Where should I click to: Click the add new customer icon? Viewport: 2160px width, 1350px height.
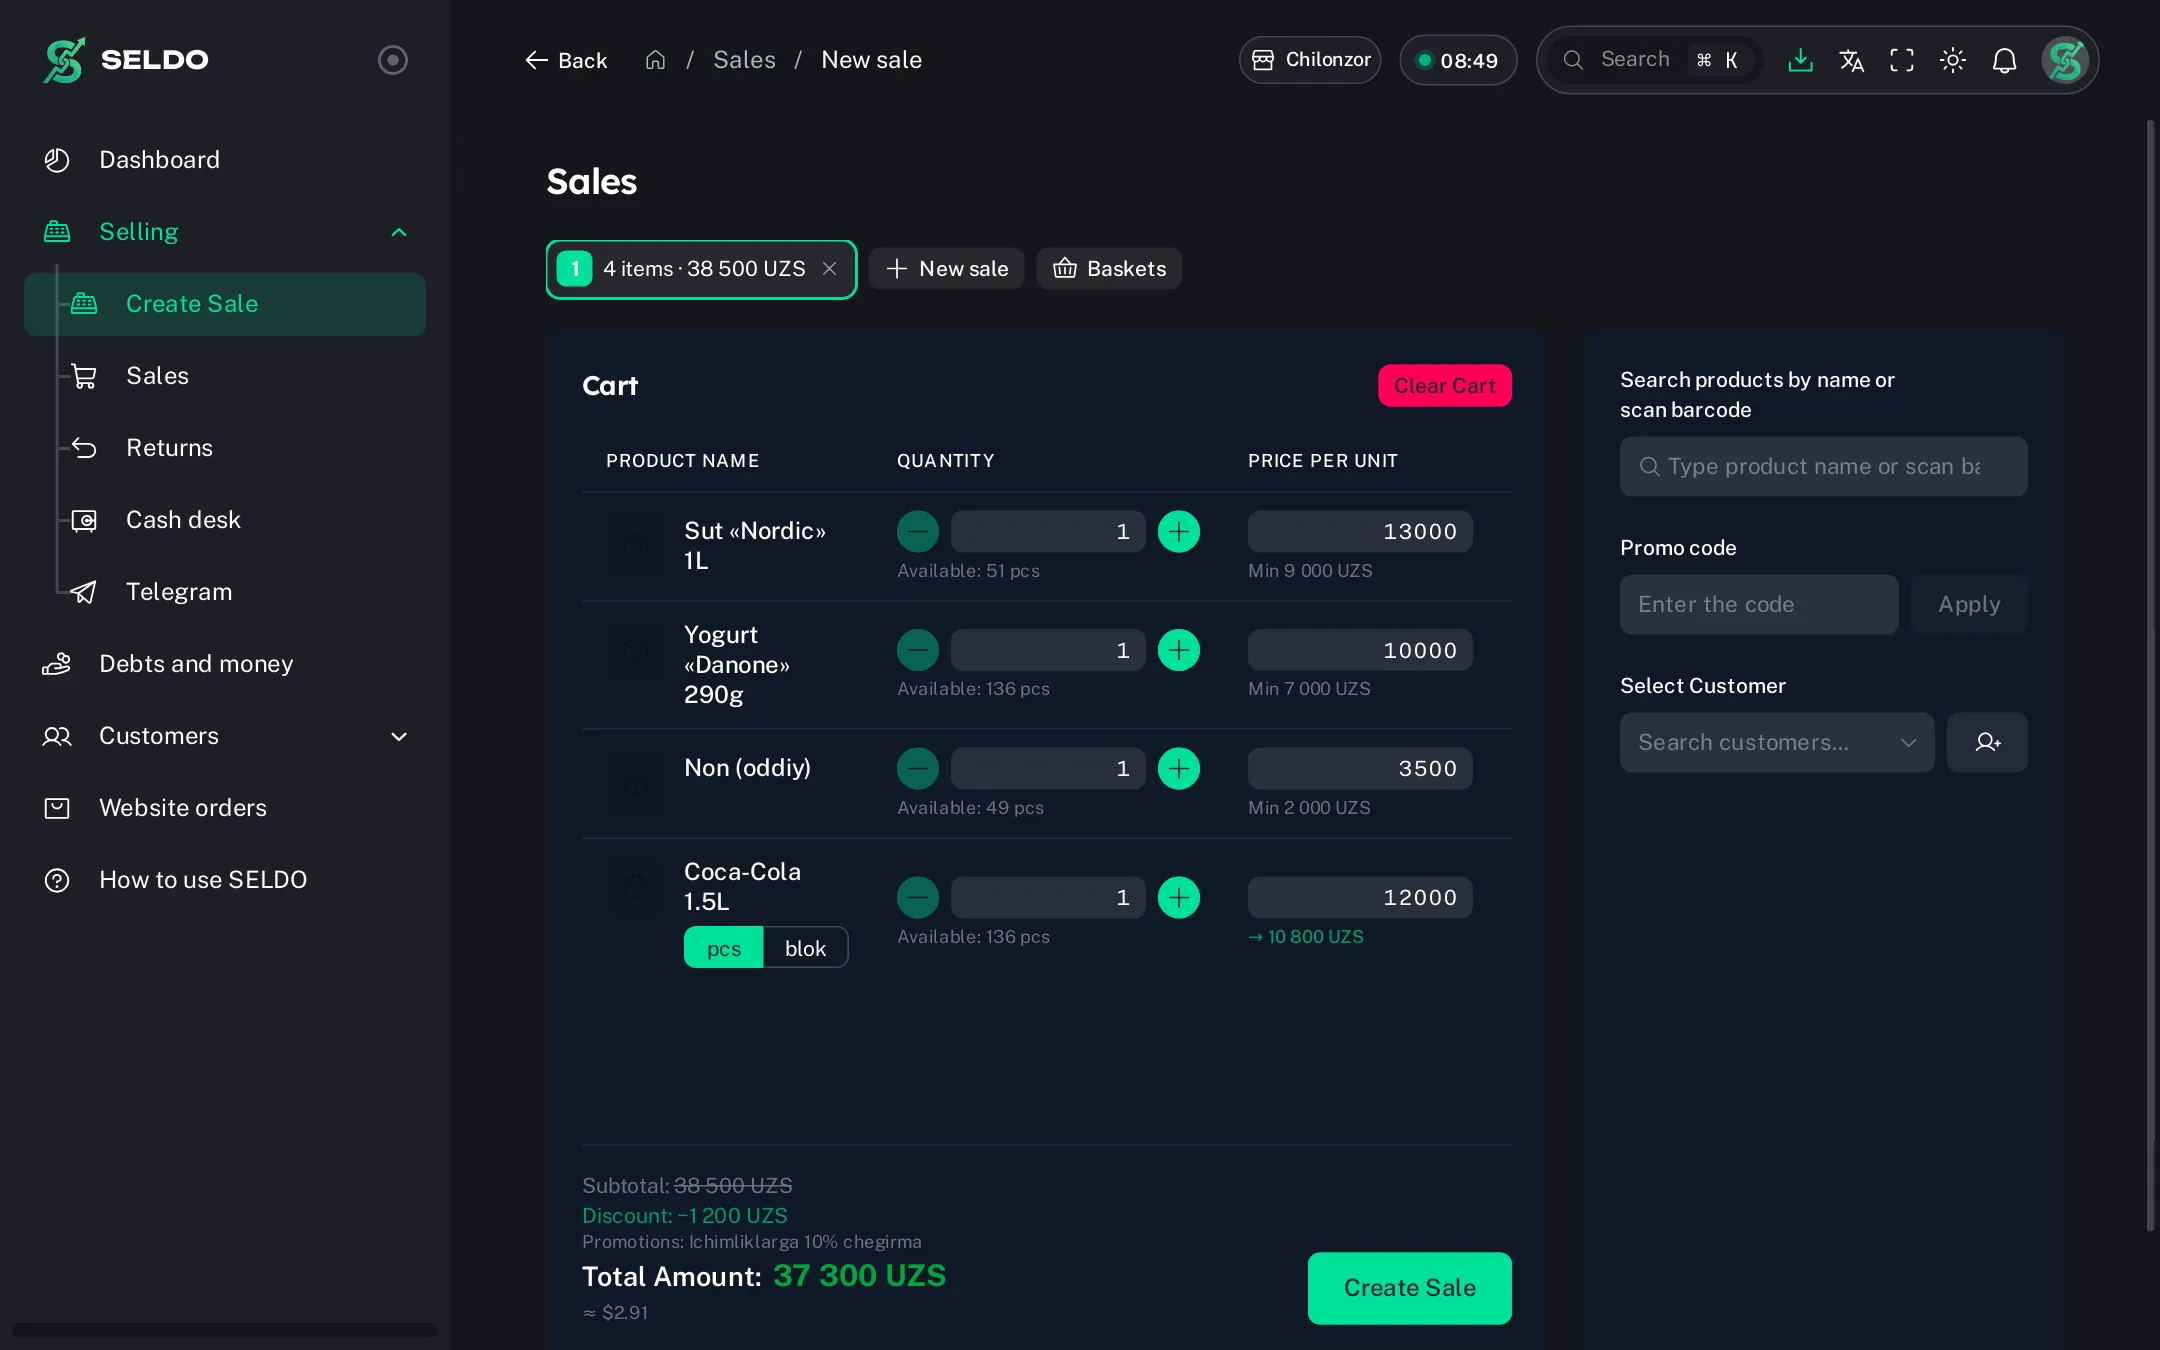pos(1987,743)
